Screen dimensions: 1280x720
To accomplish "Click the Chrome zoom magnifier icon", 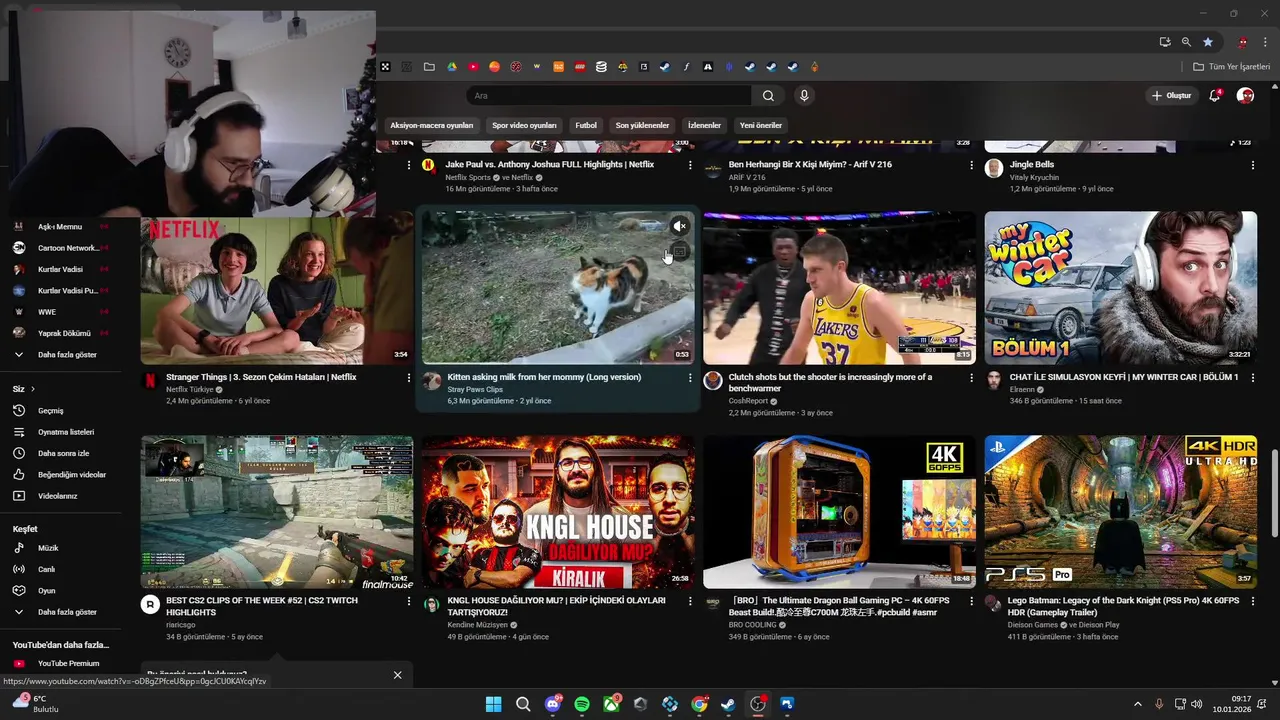I will coord(1186,42).
